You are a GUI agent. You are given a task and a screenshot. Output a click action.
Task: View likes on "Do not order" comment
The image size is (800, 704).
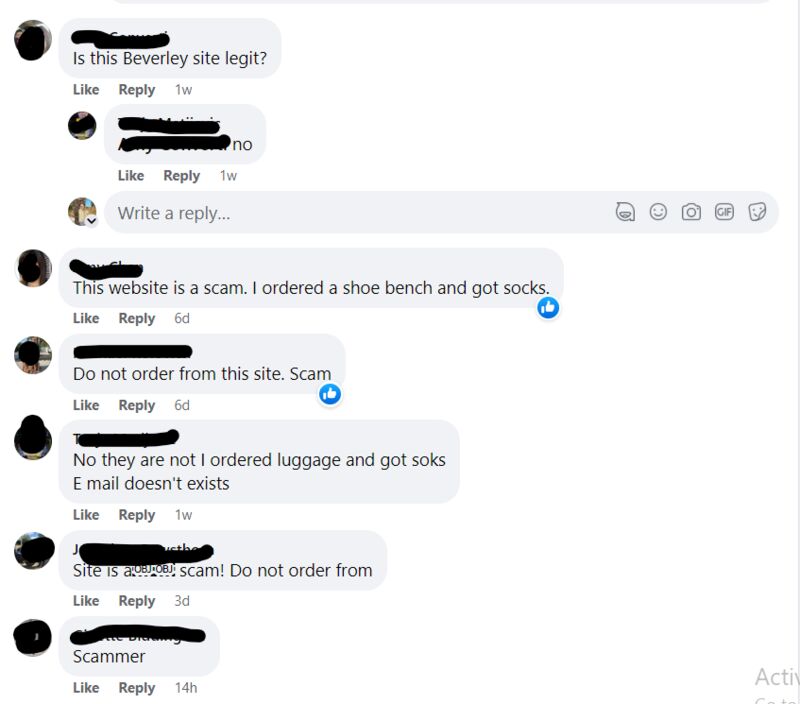coord(330,394)
